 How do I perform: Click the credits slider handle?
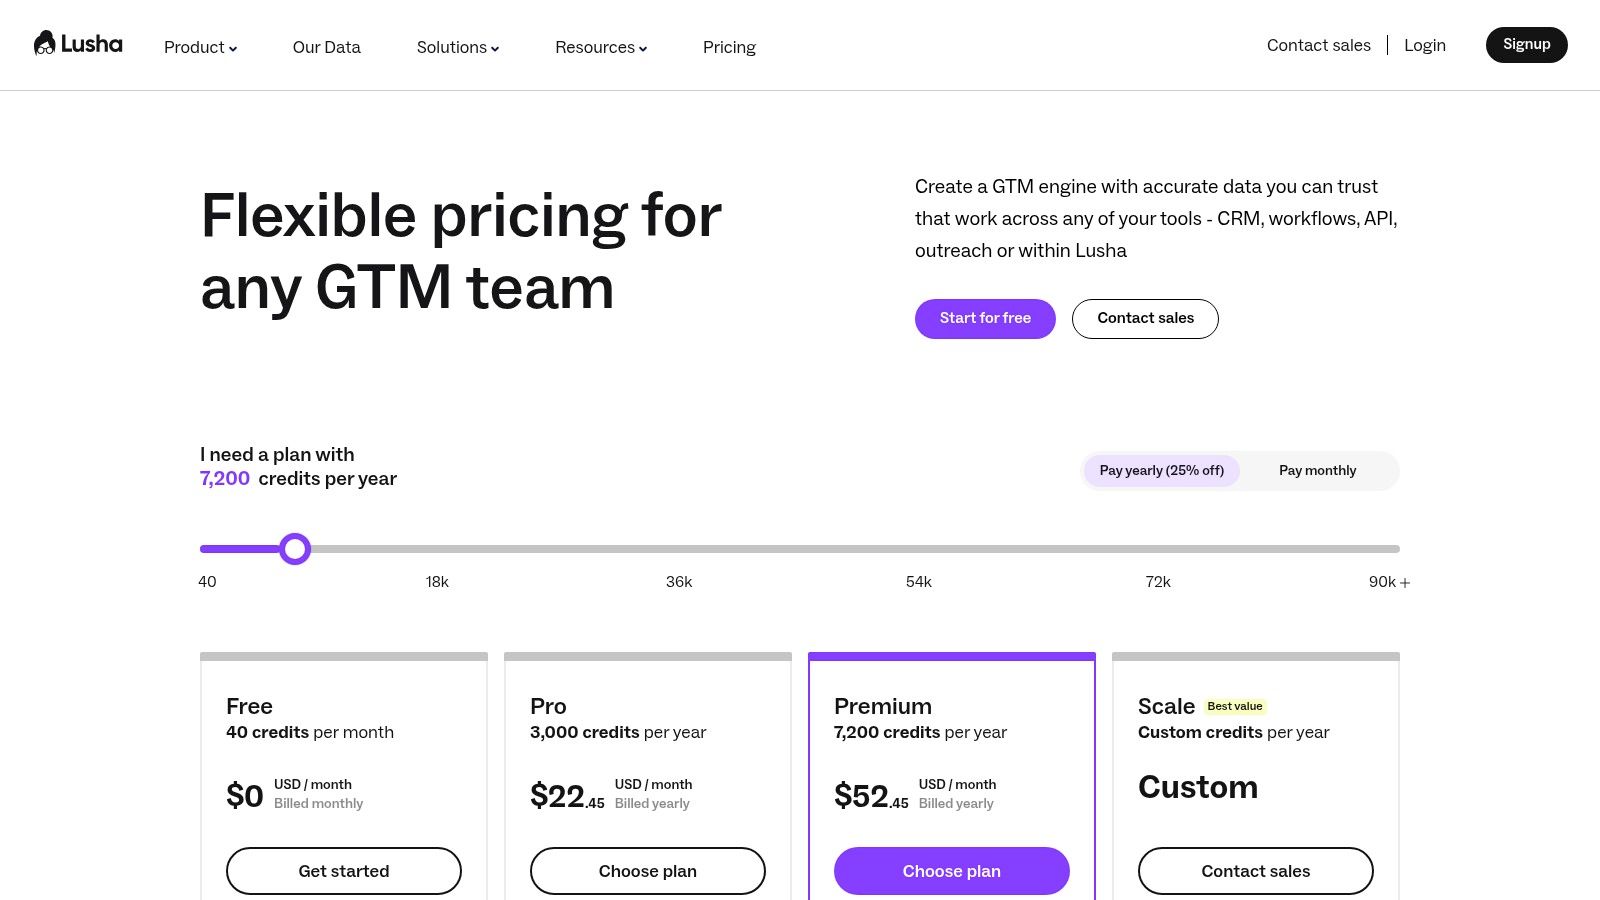click(295, 549)
